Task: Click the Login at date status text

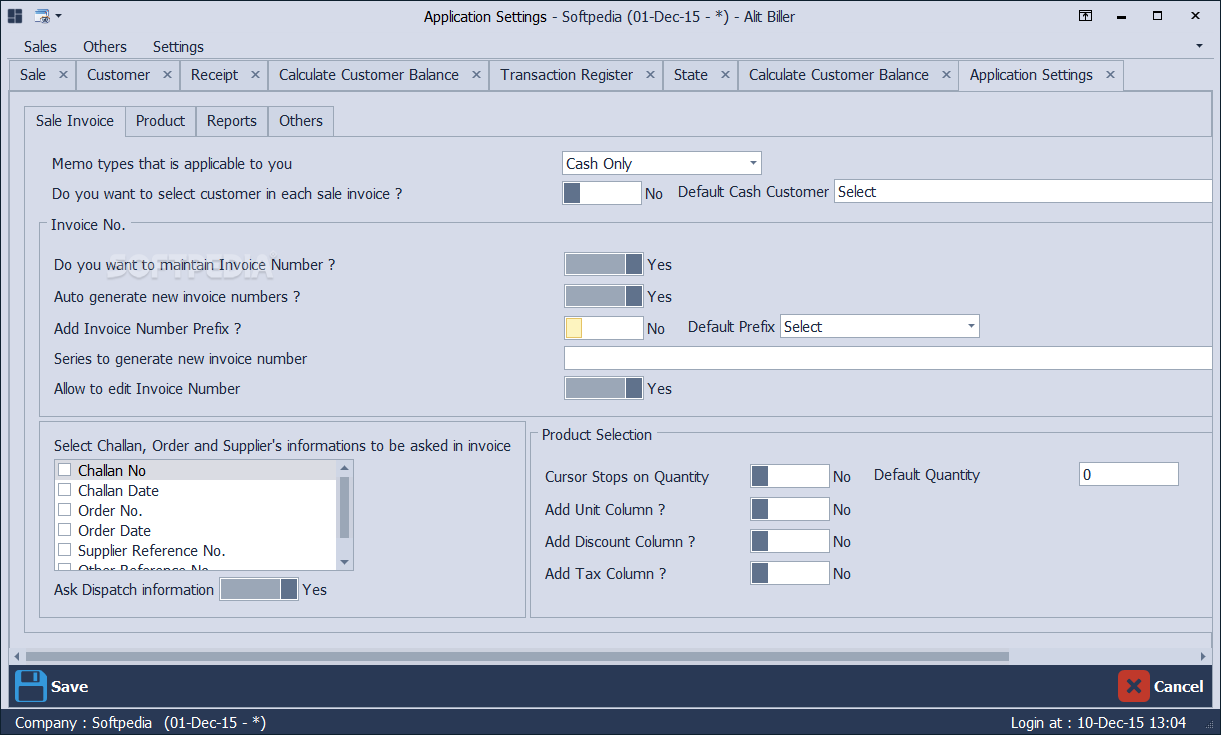Action: tap(1099, 723)
